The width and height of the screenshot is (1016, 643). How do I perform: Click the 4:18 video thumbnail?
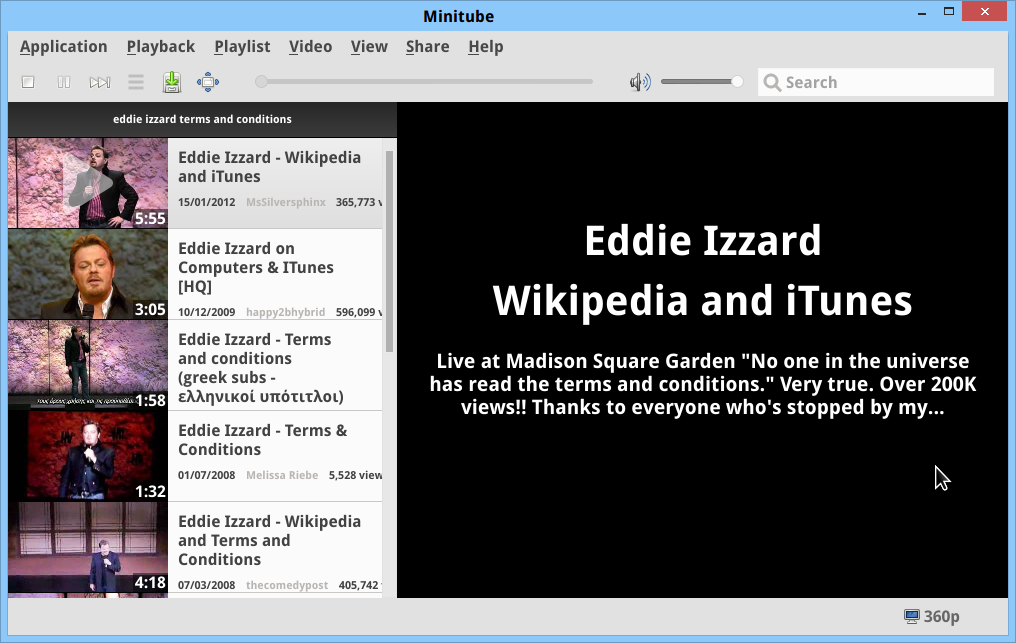[x=88, y=546]
